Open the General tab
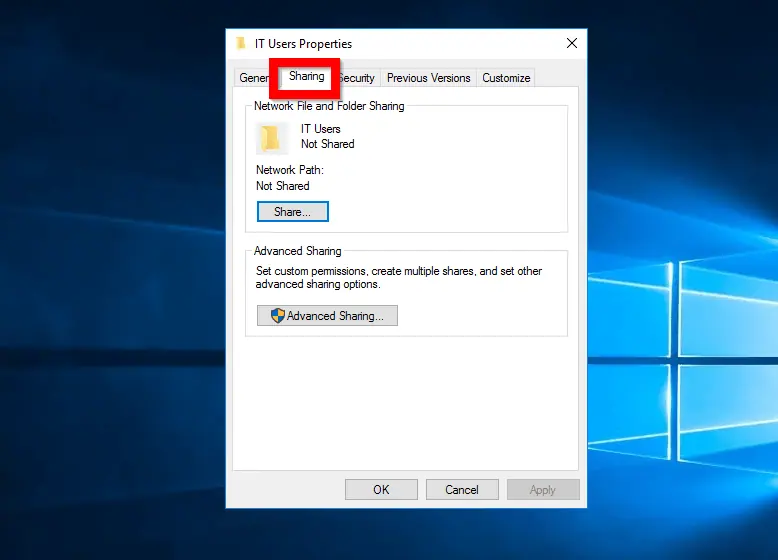The width and height of the screenshot is (778, 560). [x=253, y=78]
